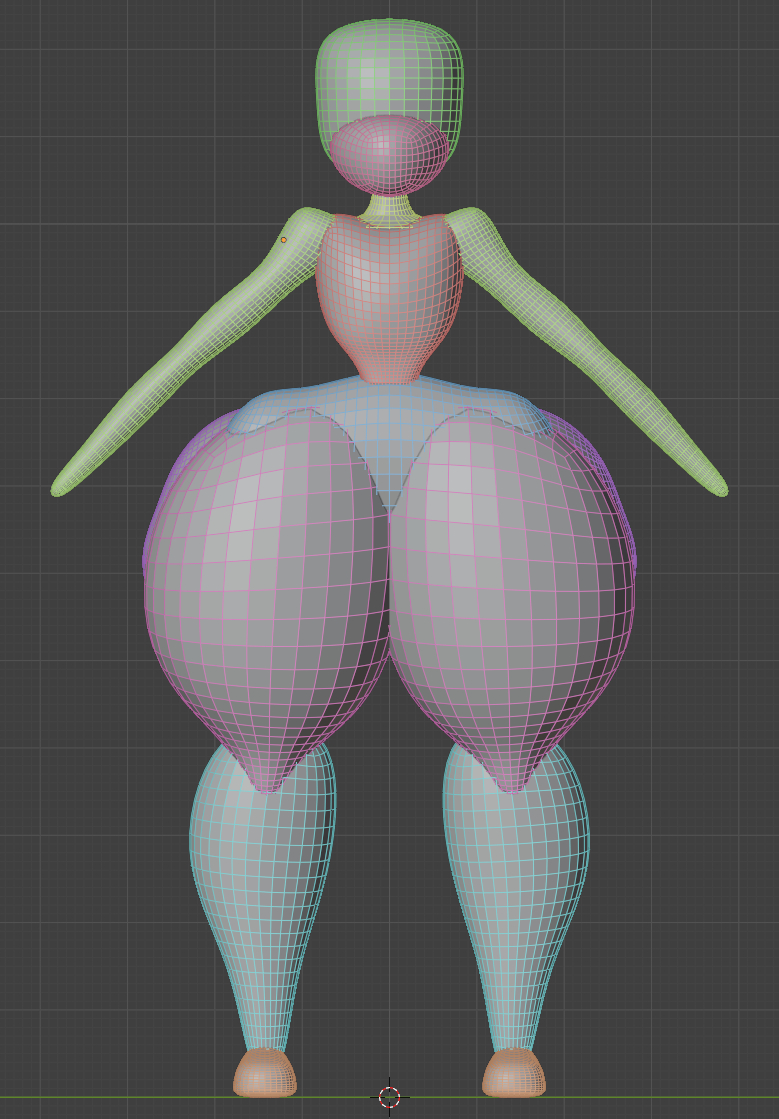Select the large pink mesh on the left
Viewport: 779px width, 1119px height.
265,590
